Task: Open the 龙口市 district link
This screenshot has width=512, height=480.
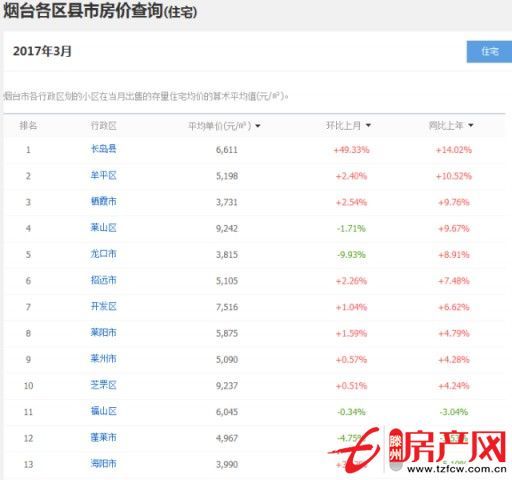Action: pos(103,254)
